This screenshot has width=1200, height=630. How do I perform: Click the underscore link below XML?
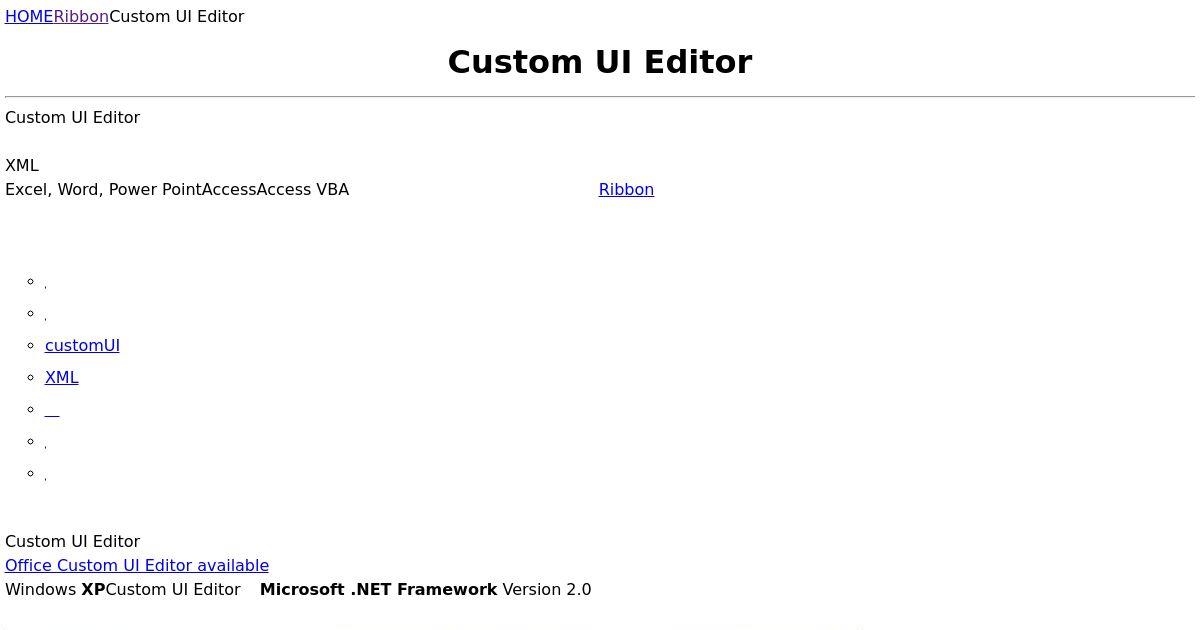pyautogui.click(x=52, y=410)
